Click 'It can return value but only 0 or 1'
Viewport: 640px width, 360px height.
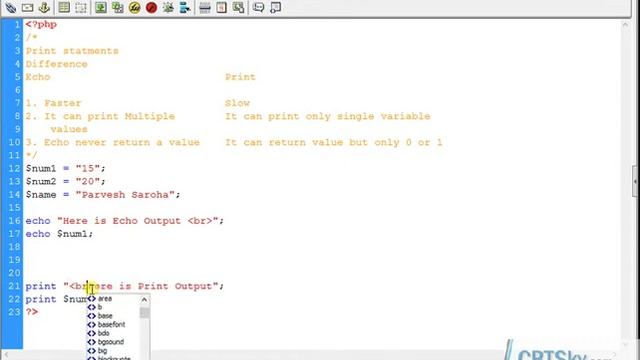pos(333,142)
